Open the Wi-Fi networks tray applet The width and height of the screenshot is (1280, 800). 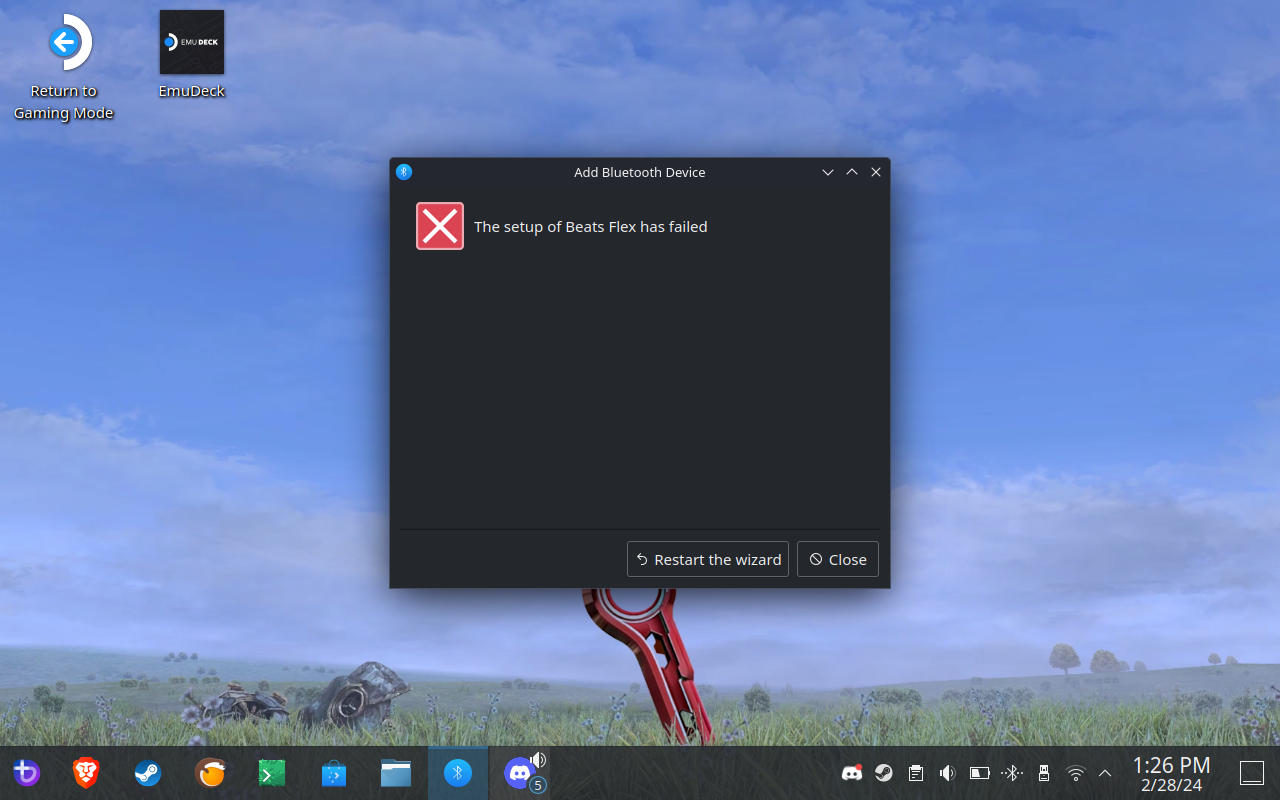[1076, 773]
